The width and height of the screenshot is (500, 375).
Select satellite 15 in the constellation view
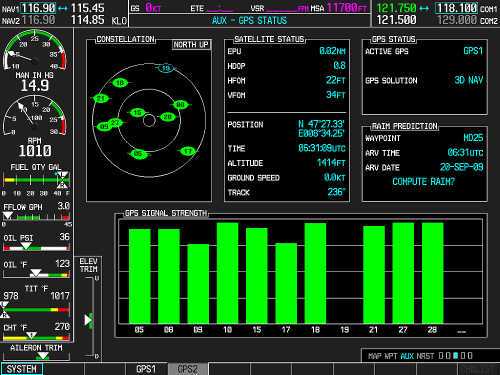coord(137,113)
